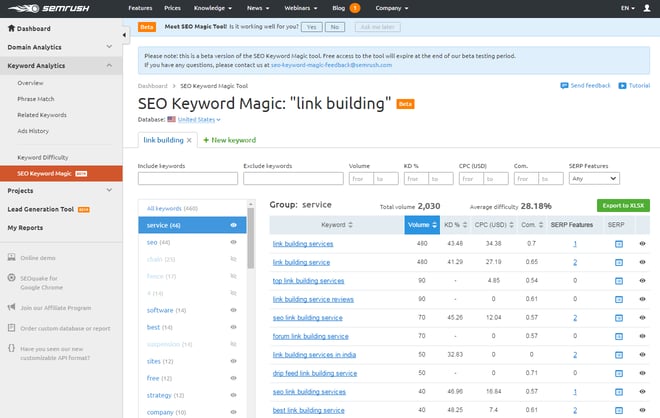Click the API format braces icon
The image size is (660, 418).
[11, 348]
